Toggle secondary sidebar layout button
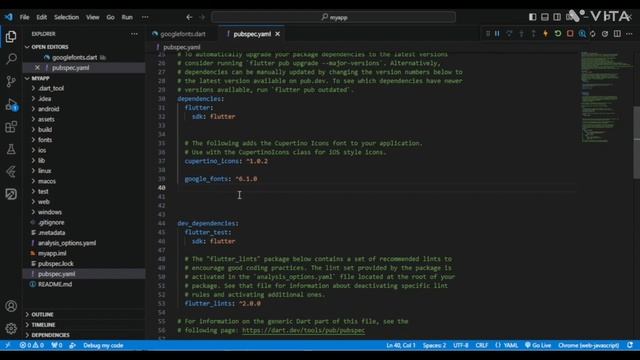This screenshot has height=360, width=640. 557,17
